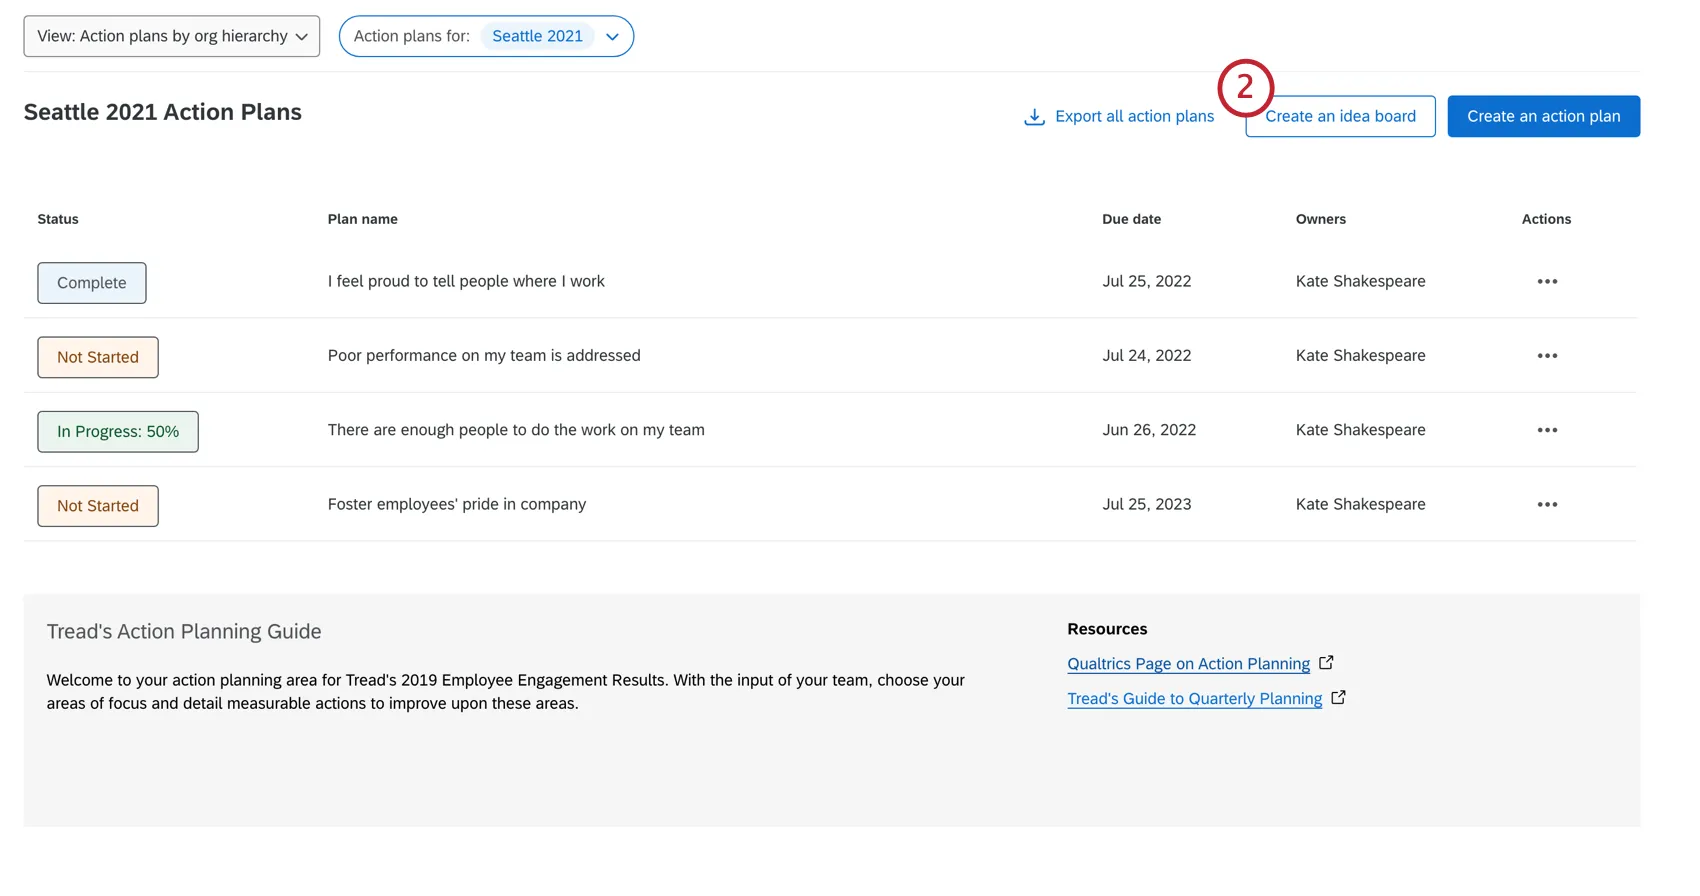Click the export download icon
The image size is (1700, 896).
(x=1034, y=117)
